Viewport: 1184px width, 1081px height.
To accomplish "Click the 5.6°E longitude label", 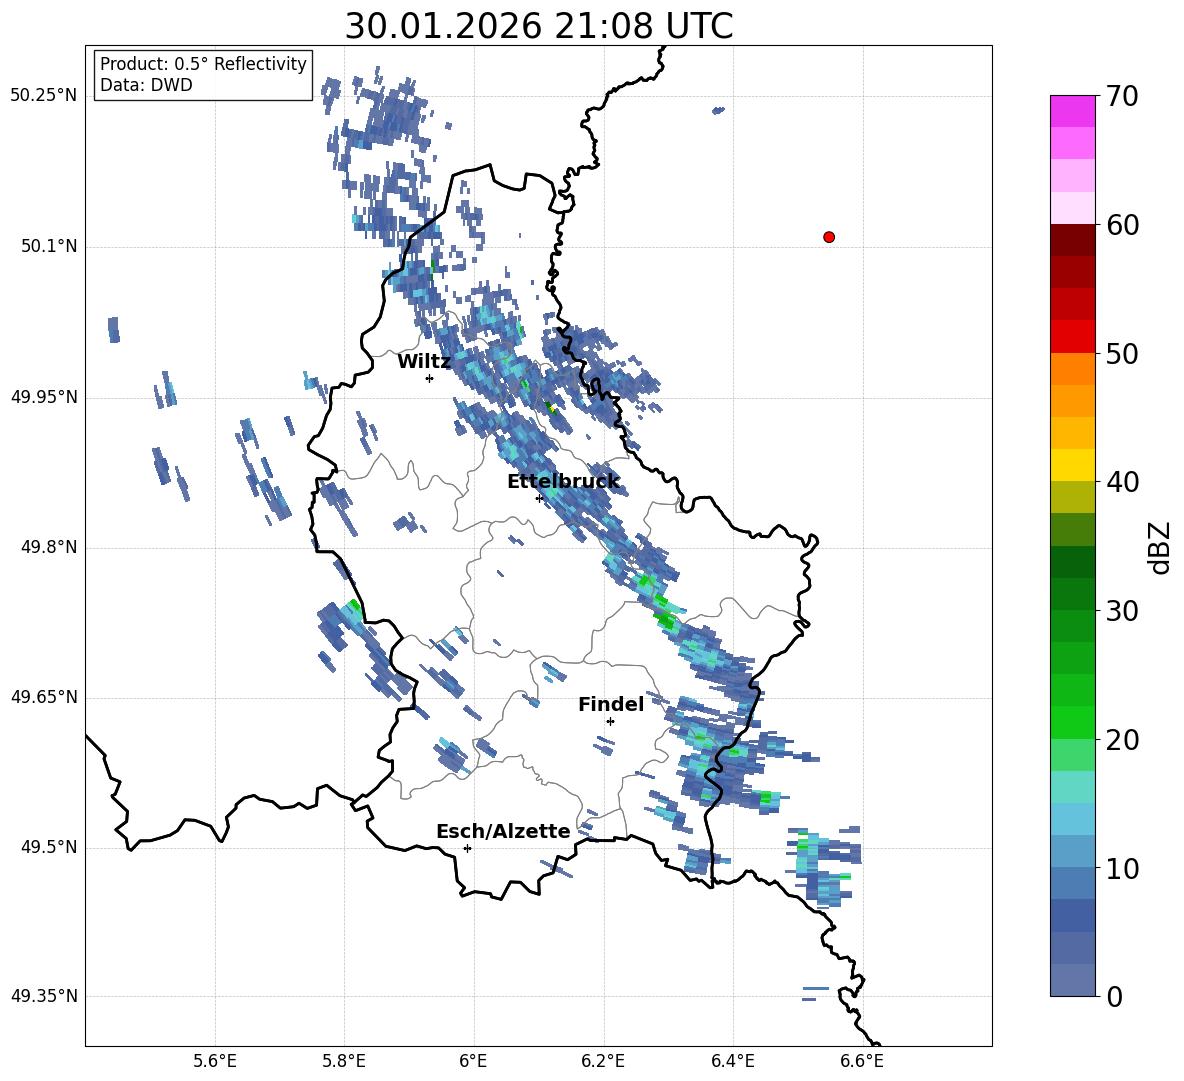I will pos(215,1061).
